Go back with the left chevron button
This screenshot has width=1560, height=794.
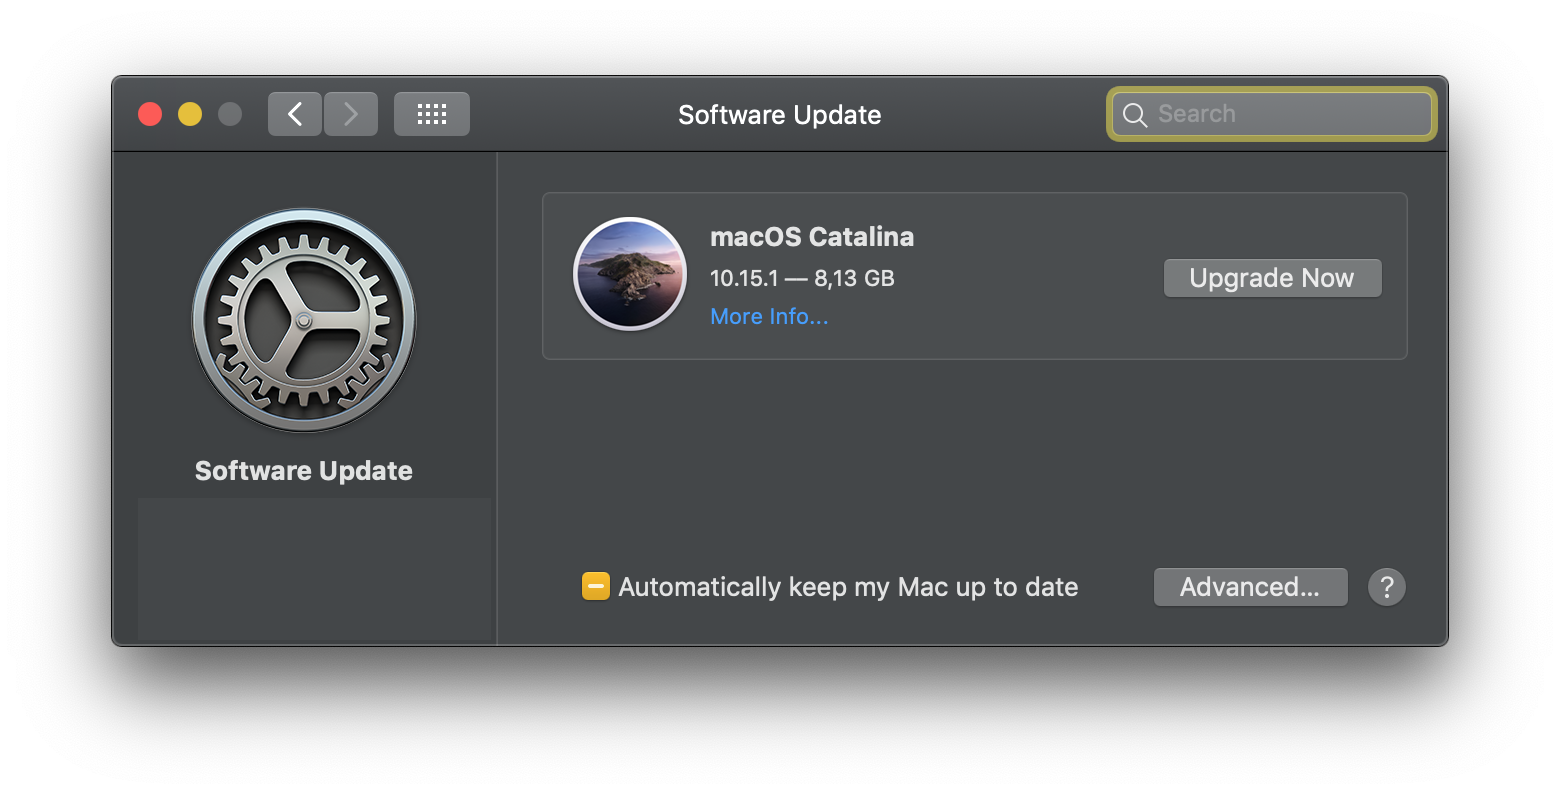pos(295,115)
